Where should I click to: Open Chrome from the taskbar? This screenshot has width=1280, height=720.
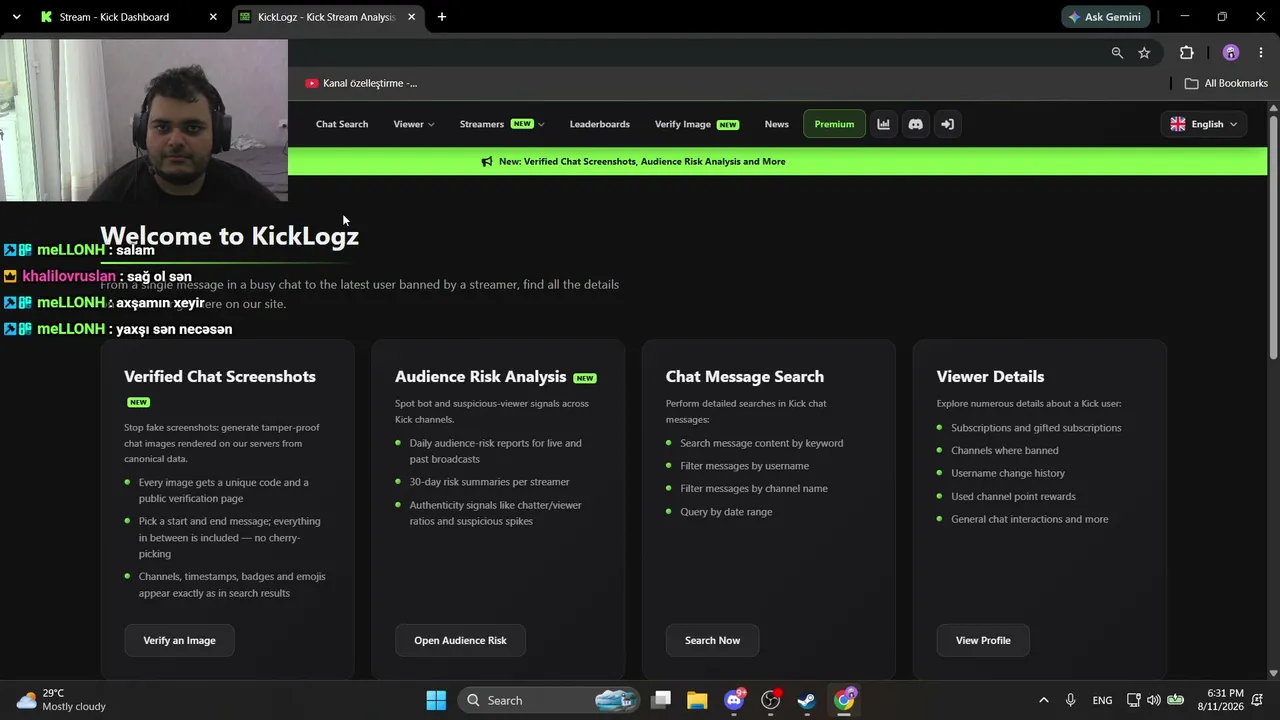[x=844, y=700]
